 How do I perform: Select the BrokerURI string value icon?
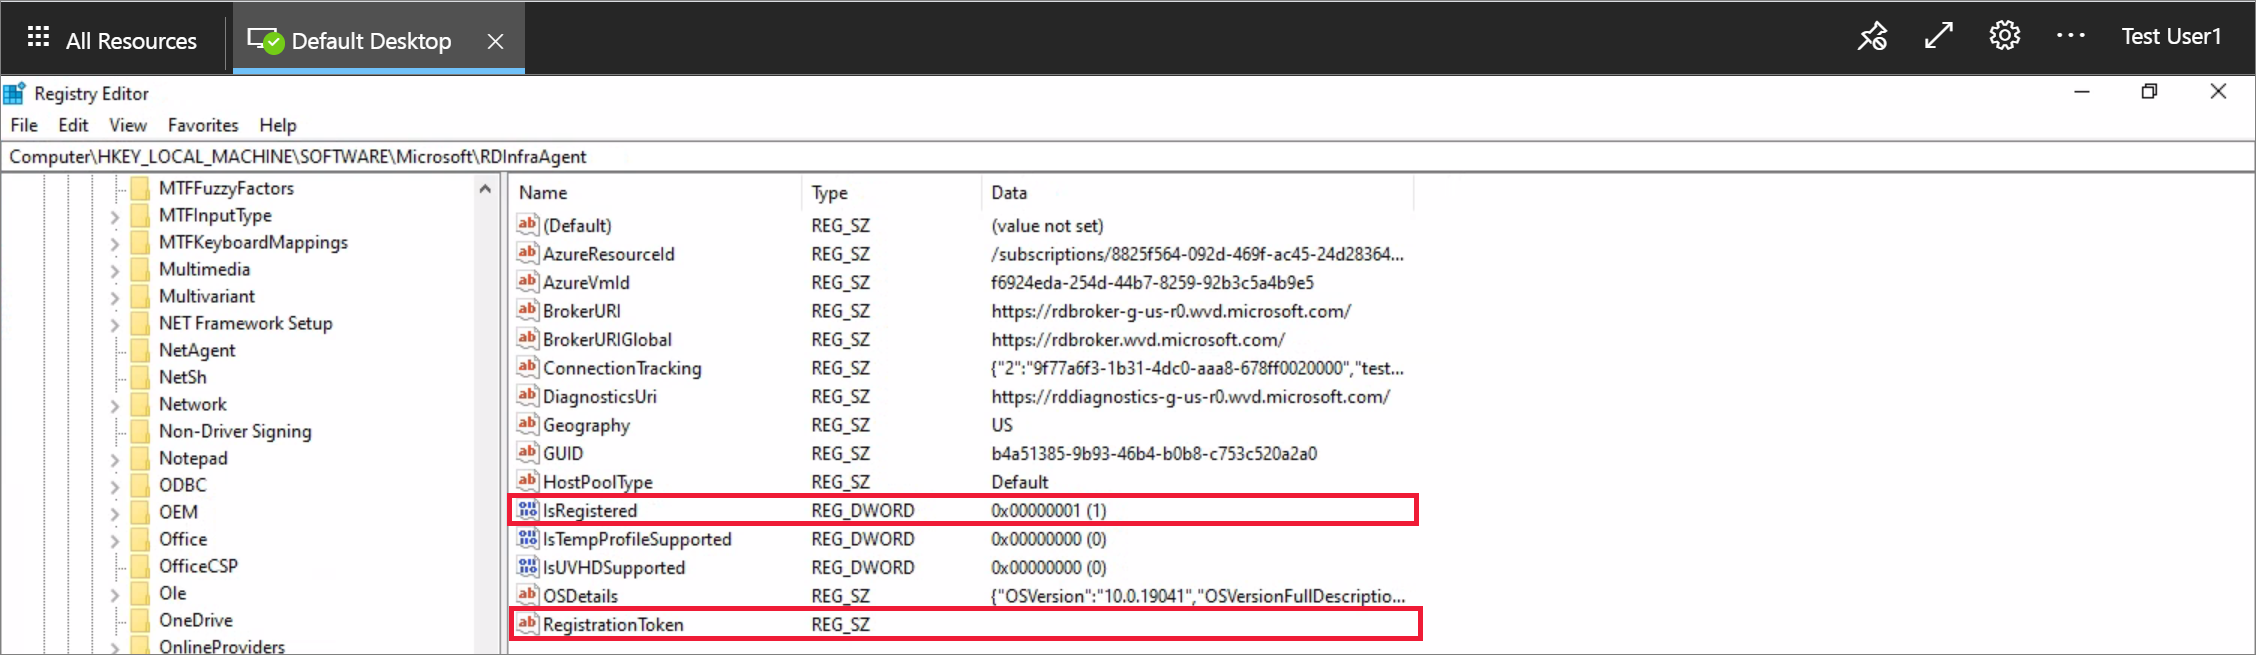pos(527,310)
